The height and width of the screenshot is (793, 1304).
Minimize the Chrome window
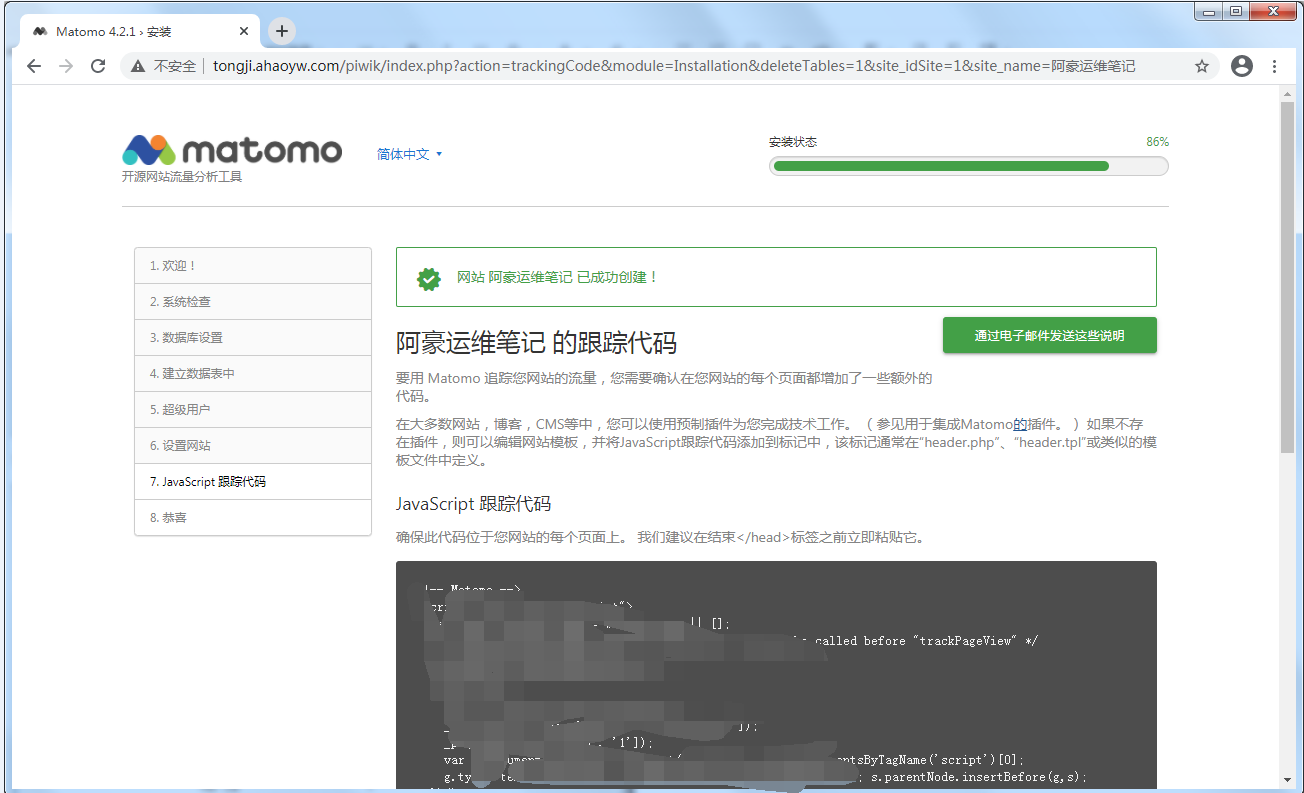point(1210,11)
